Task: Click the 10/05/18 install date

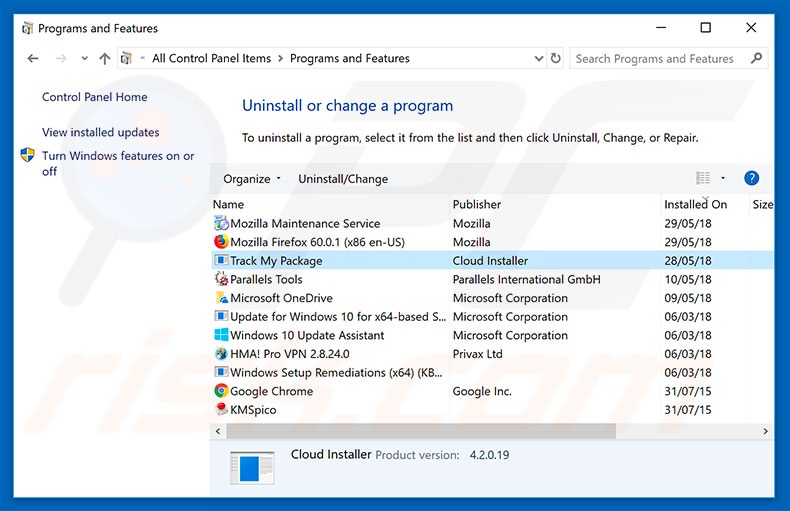Action: point(688,279)
